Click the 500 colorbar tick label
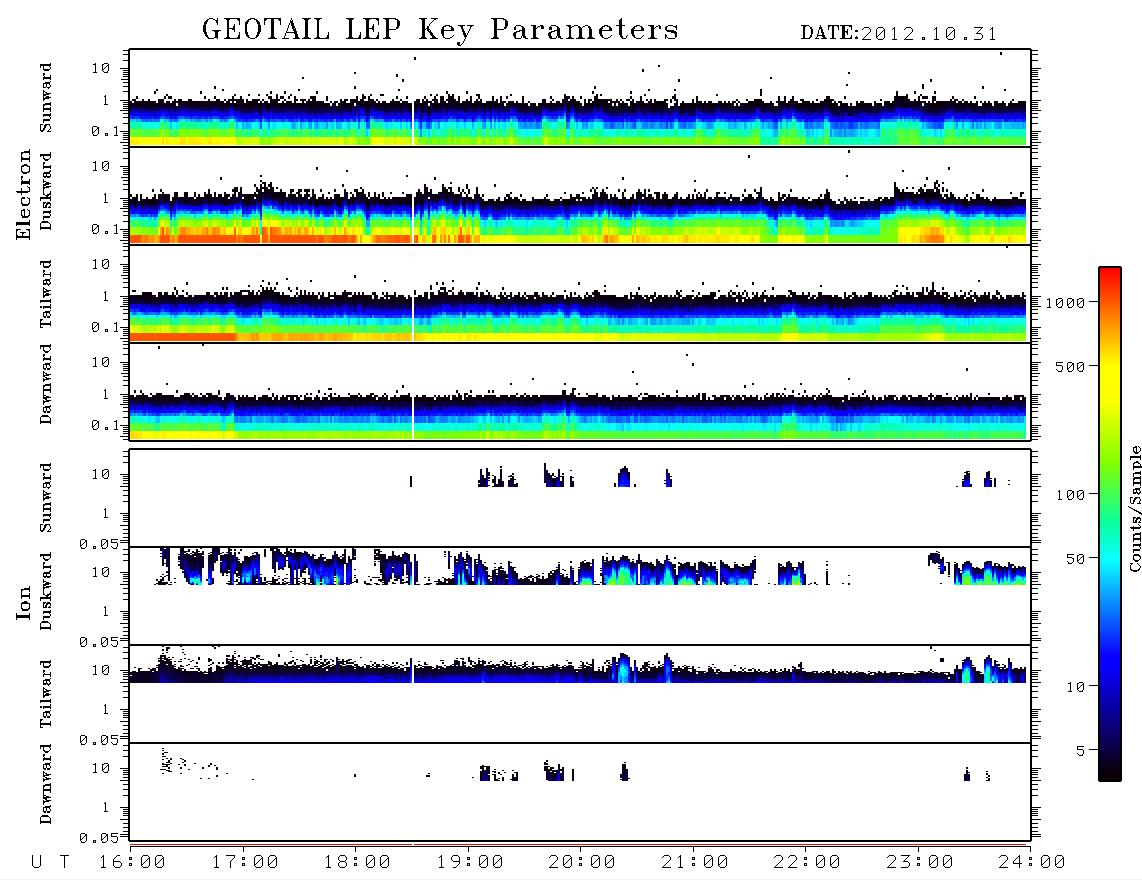1142x880 pixels. 1071,366
